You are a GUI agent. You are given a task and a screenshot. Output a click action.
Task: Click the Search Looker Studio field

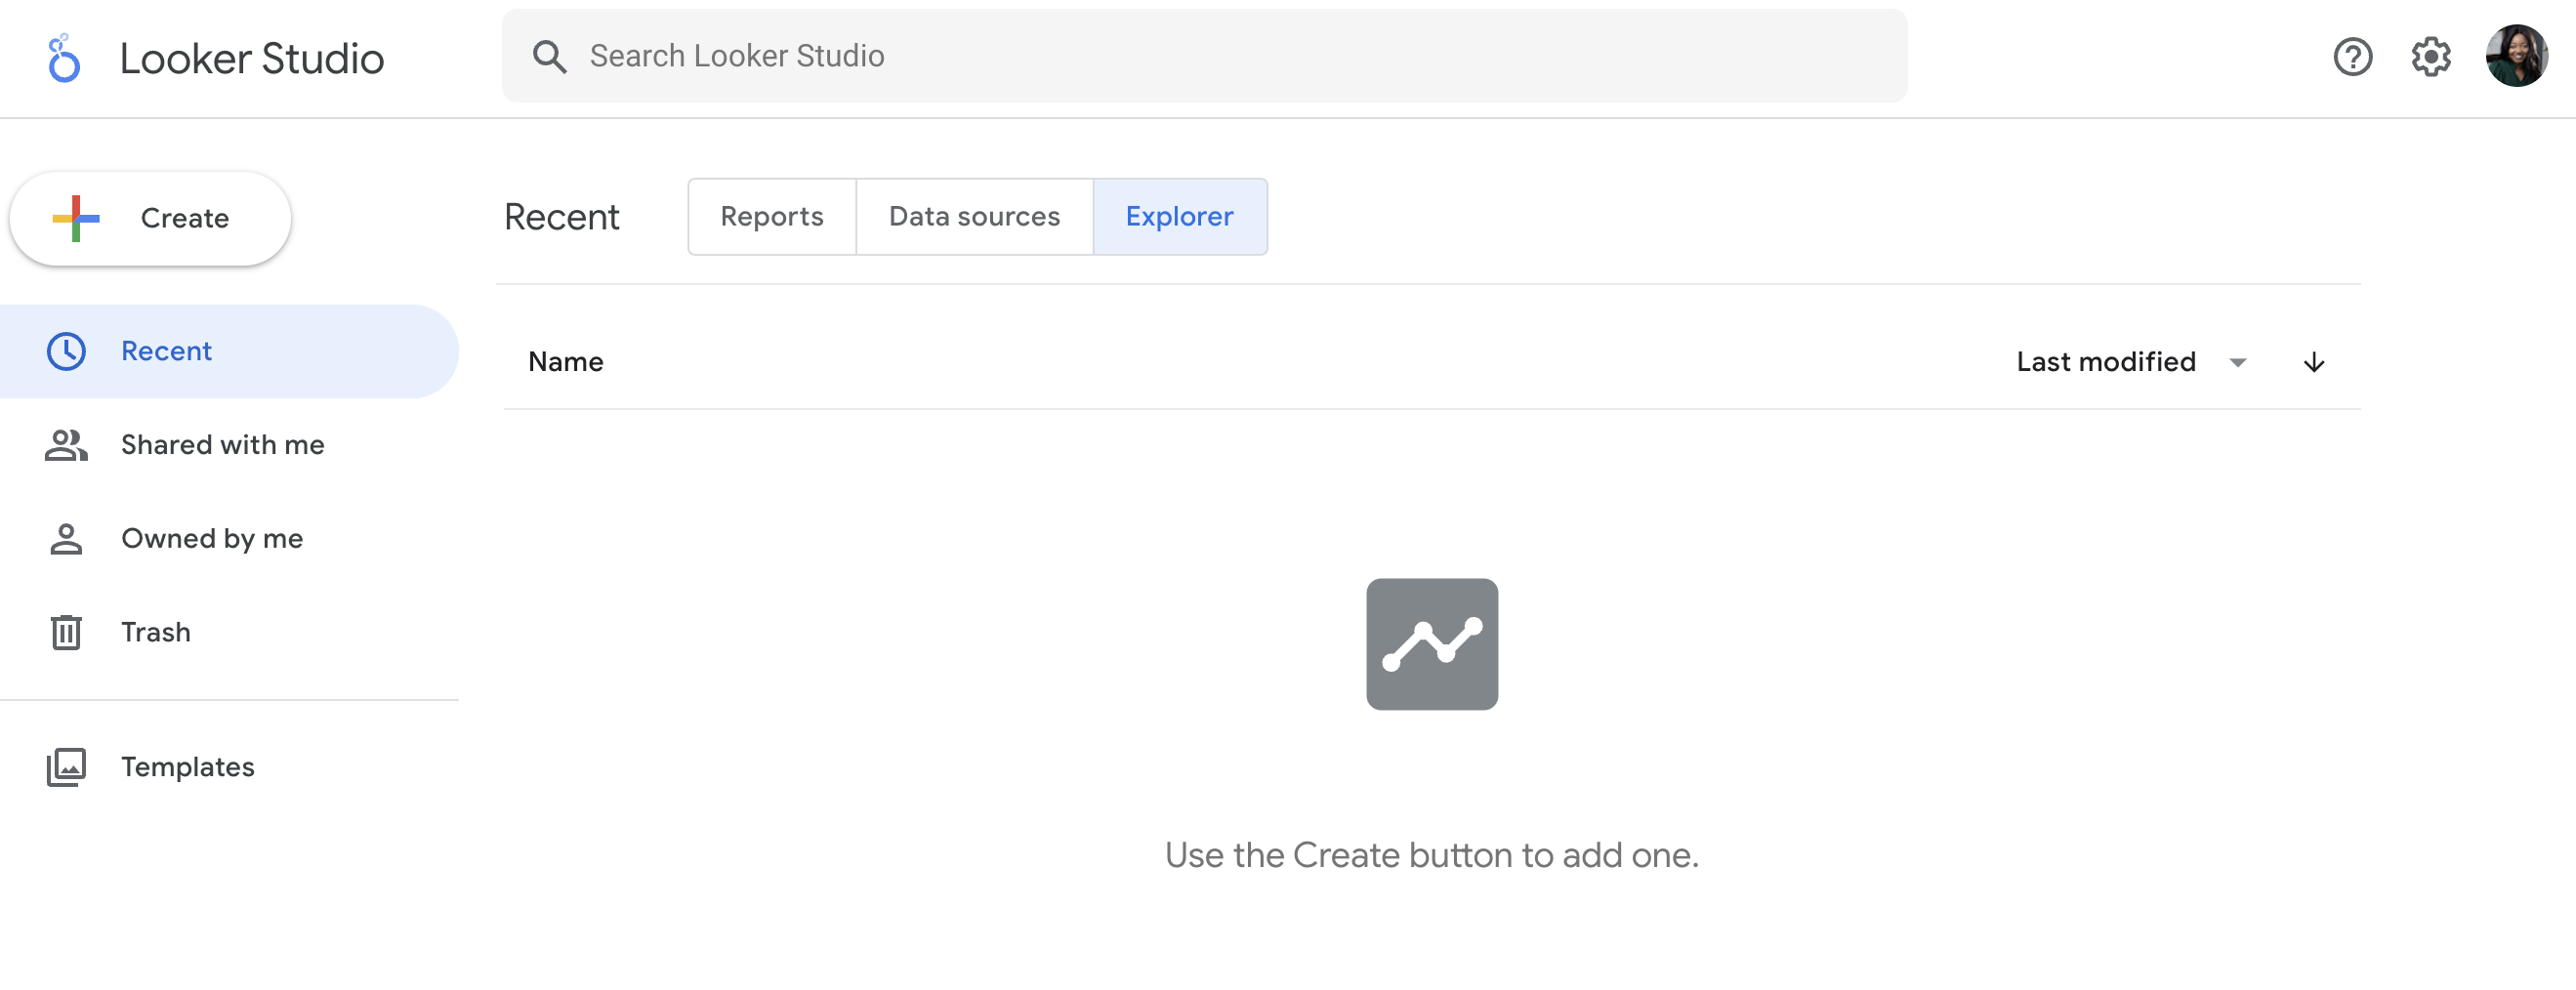coord(1200,56)
